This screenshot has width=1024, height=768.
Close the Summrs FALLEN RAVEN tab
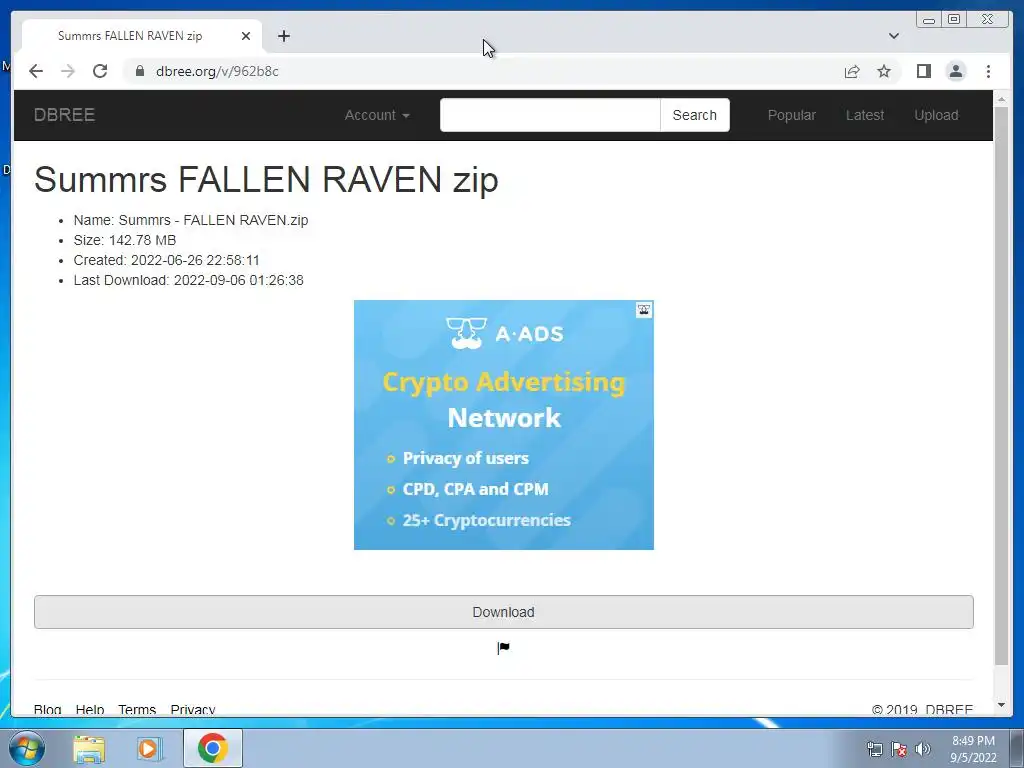point(246,36)
